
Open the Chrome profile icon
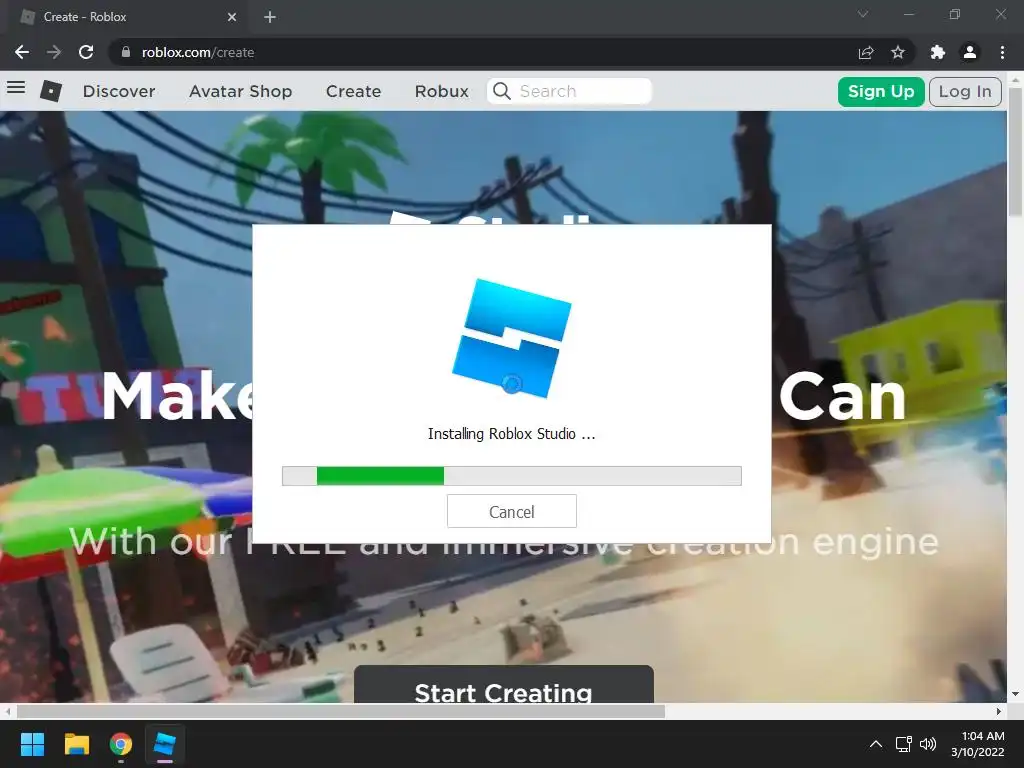[x=970, y=52]
